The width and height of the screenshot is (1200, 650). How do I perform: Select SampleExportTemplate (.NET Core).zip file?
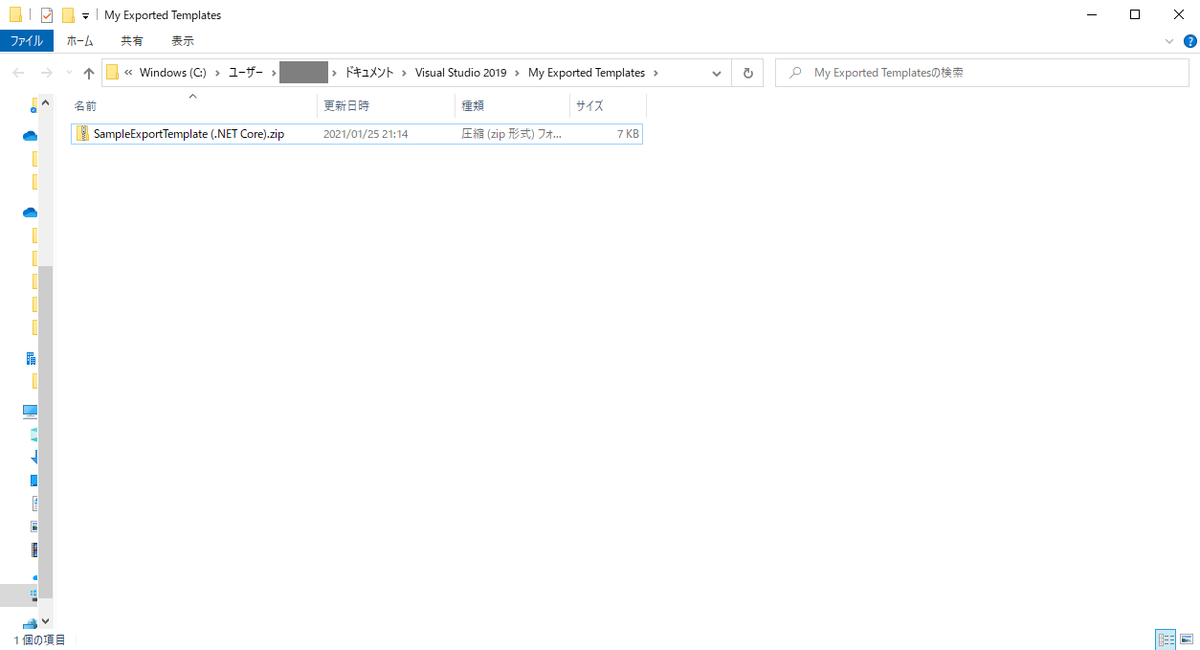(x=356, y=134)
